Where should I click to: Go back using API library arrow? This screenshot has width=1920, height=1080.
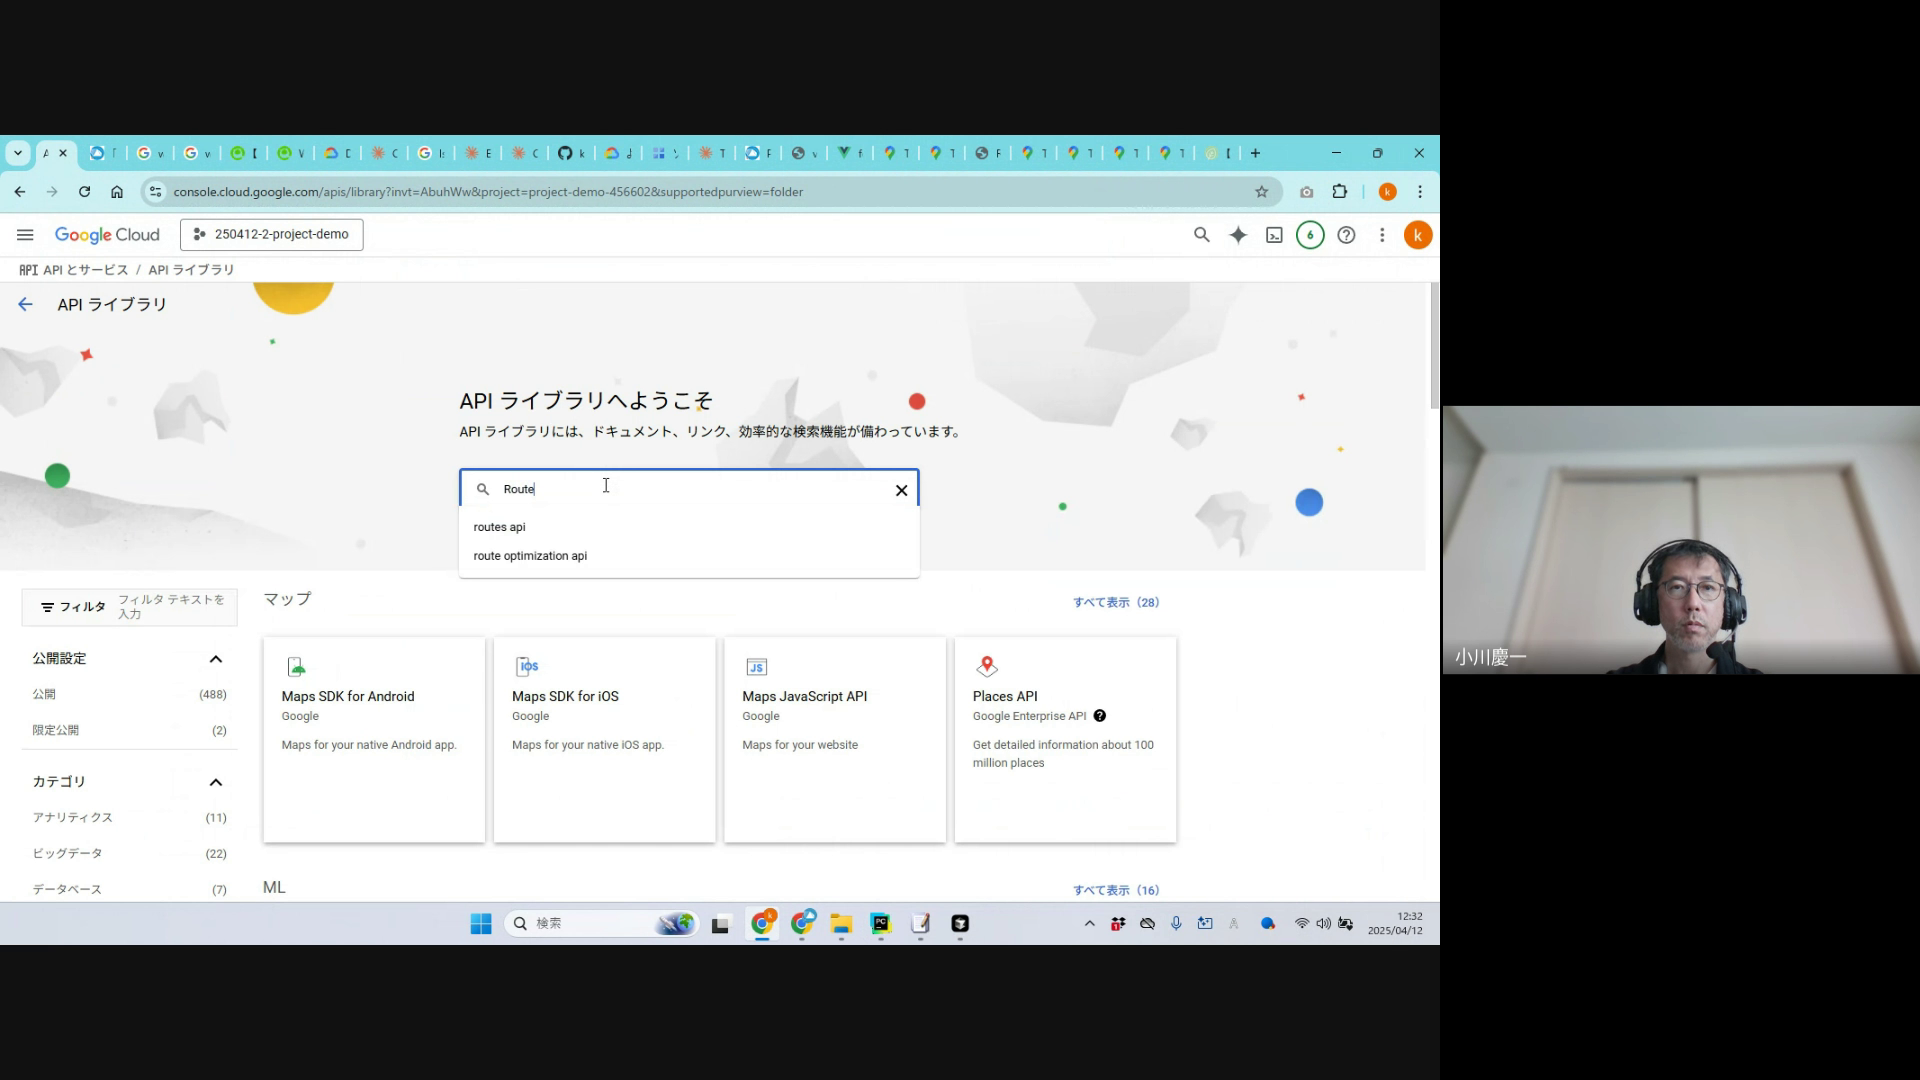(26, 305)
